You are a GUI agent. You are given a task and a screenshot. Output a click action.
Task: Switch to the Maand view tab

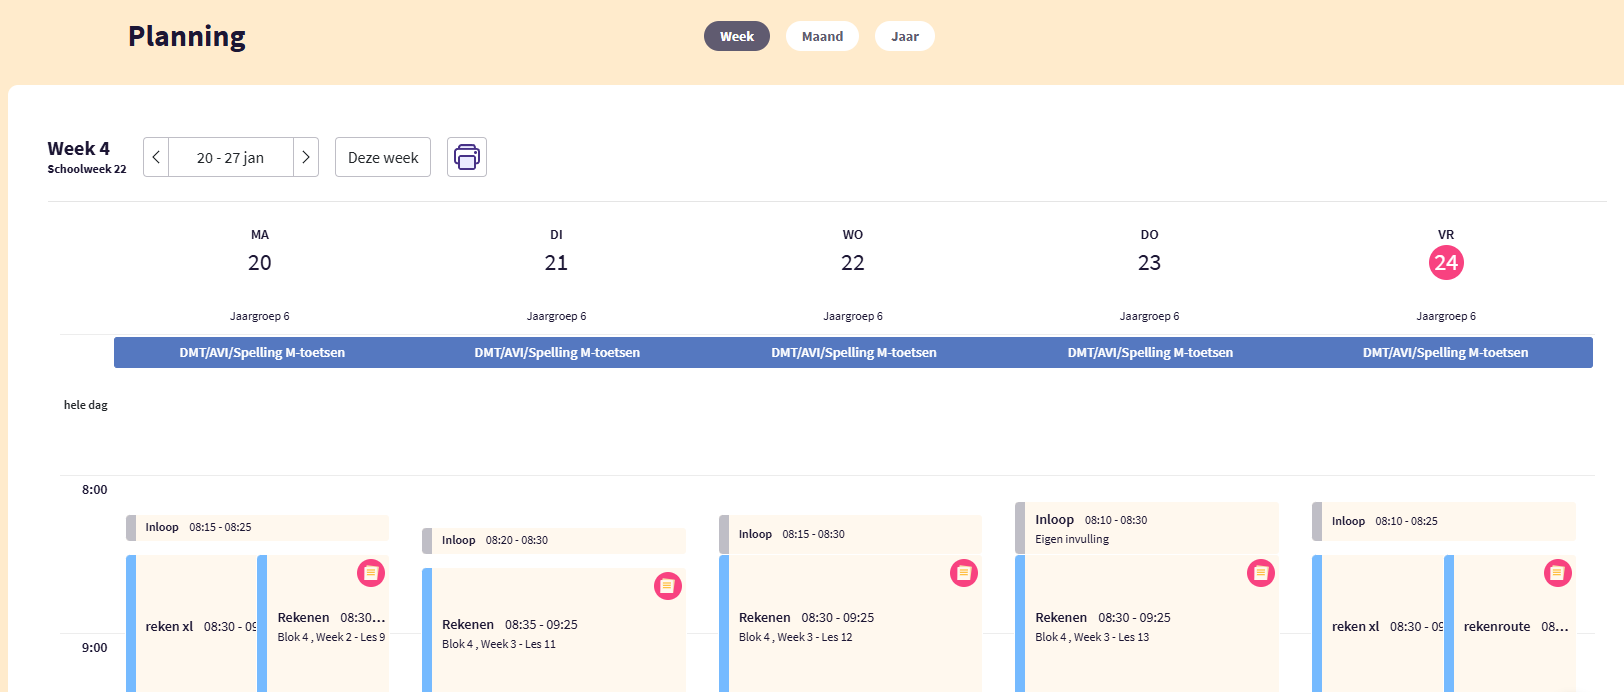pyautogui.click(x=822, y=36)
